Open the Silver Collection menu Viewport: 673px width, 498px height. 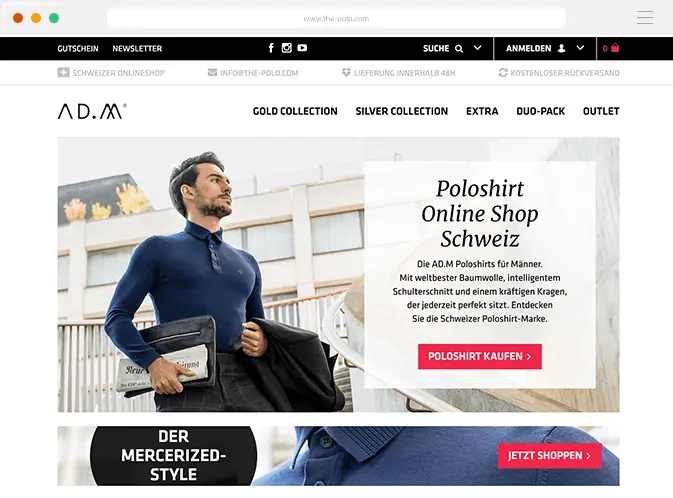(401, 111)
